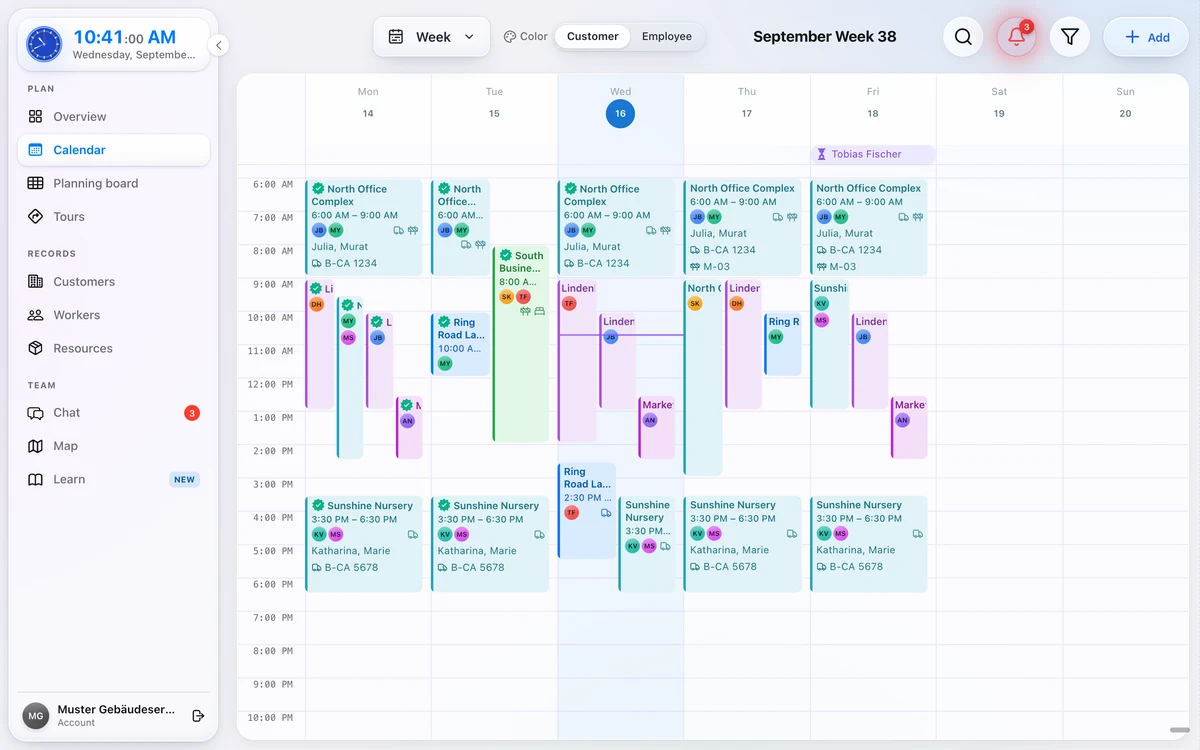Viewport: 1200px width, 750px height.
Task: Click the Color palette label icon
Action: tap(510, 37)
